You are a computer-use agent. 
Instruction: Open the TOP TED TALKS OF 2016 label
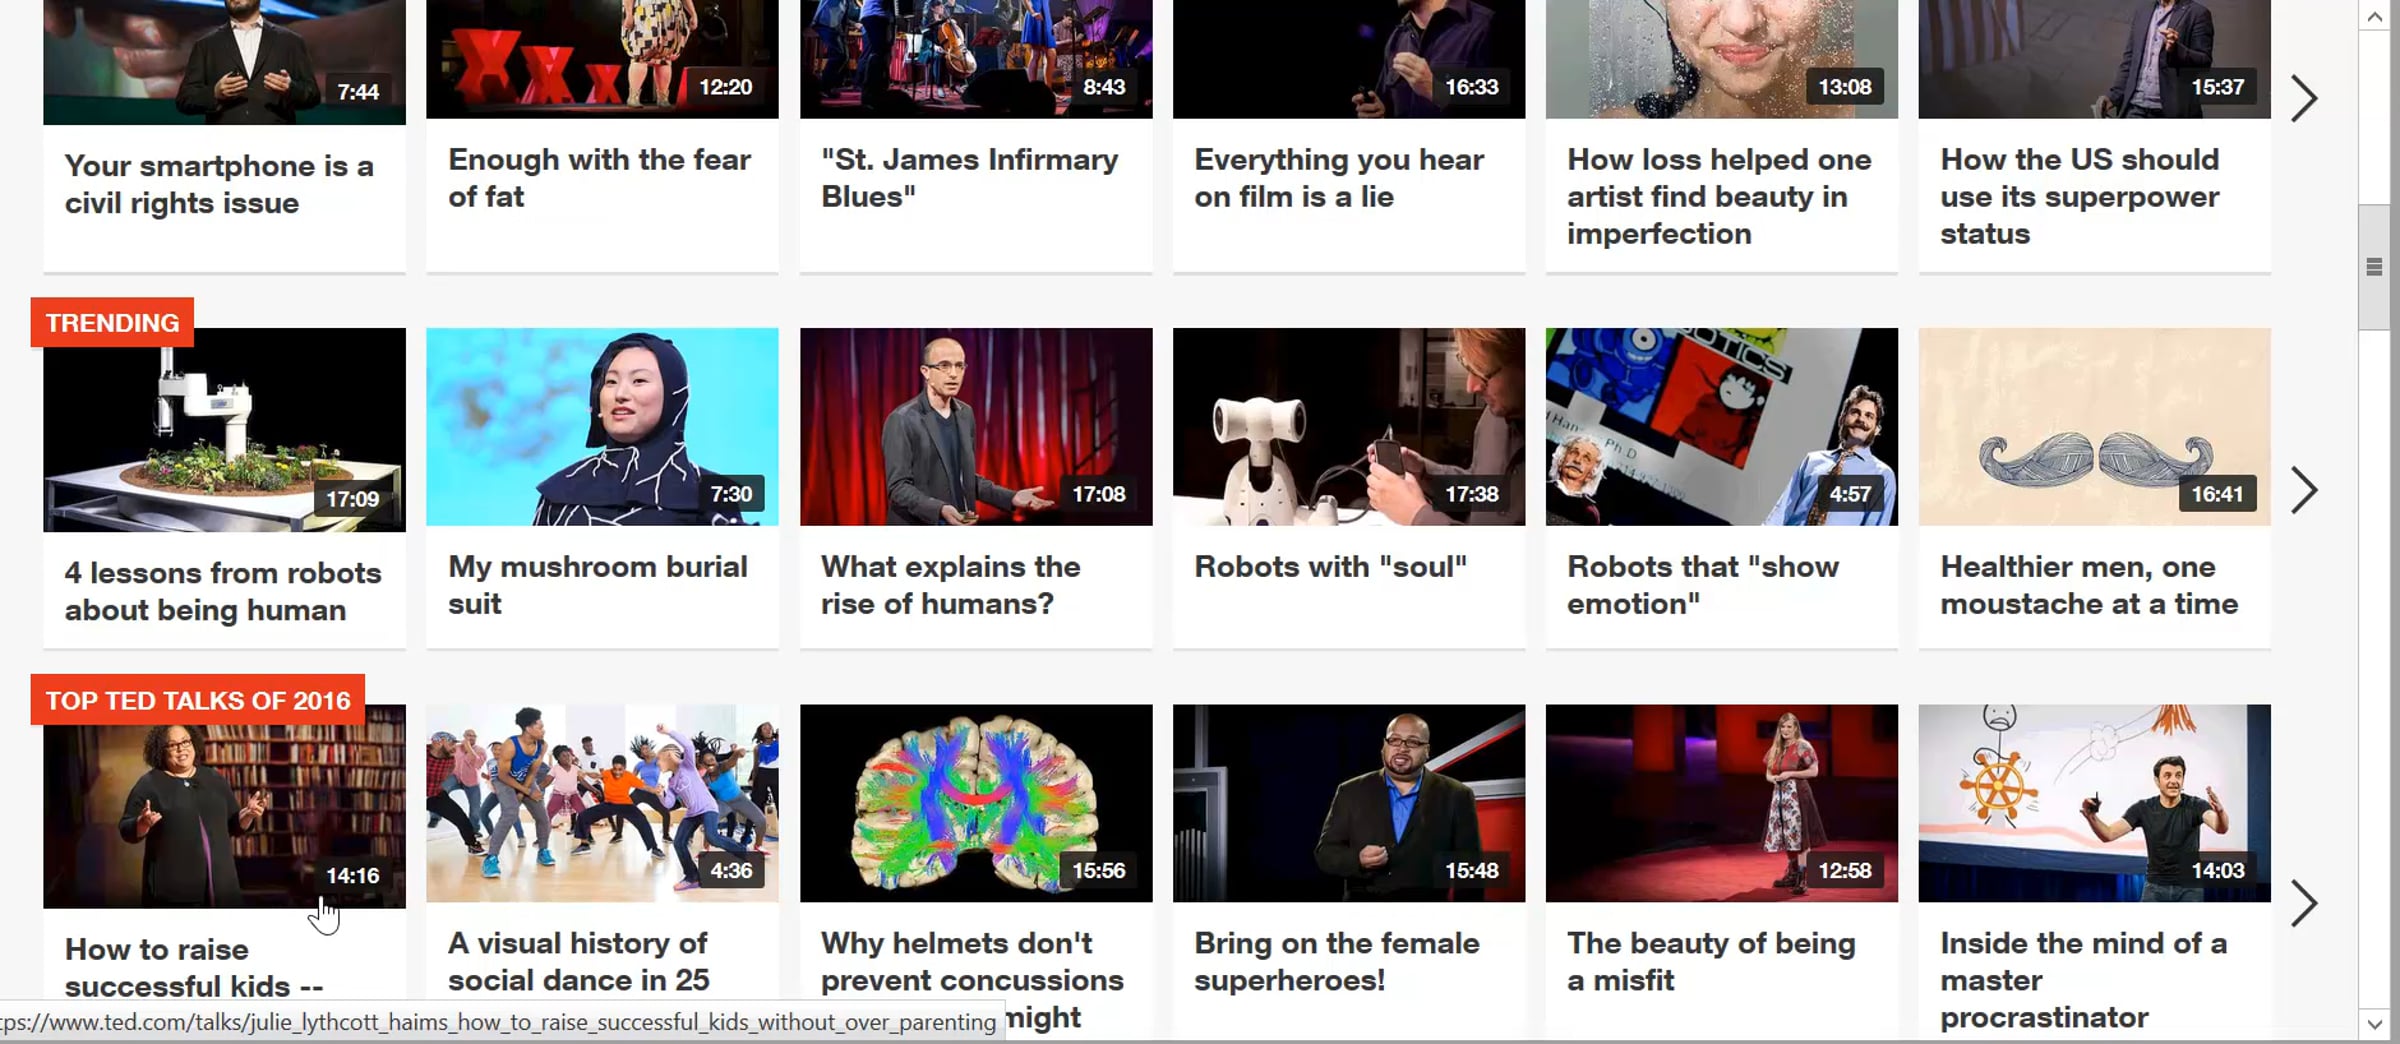198,699
